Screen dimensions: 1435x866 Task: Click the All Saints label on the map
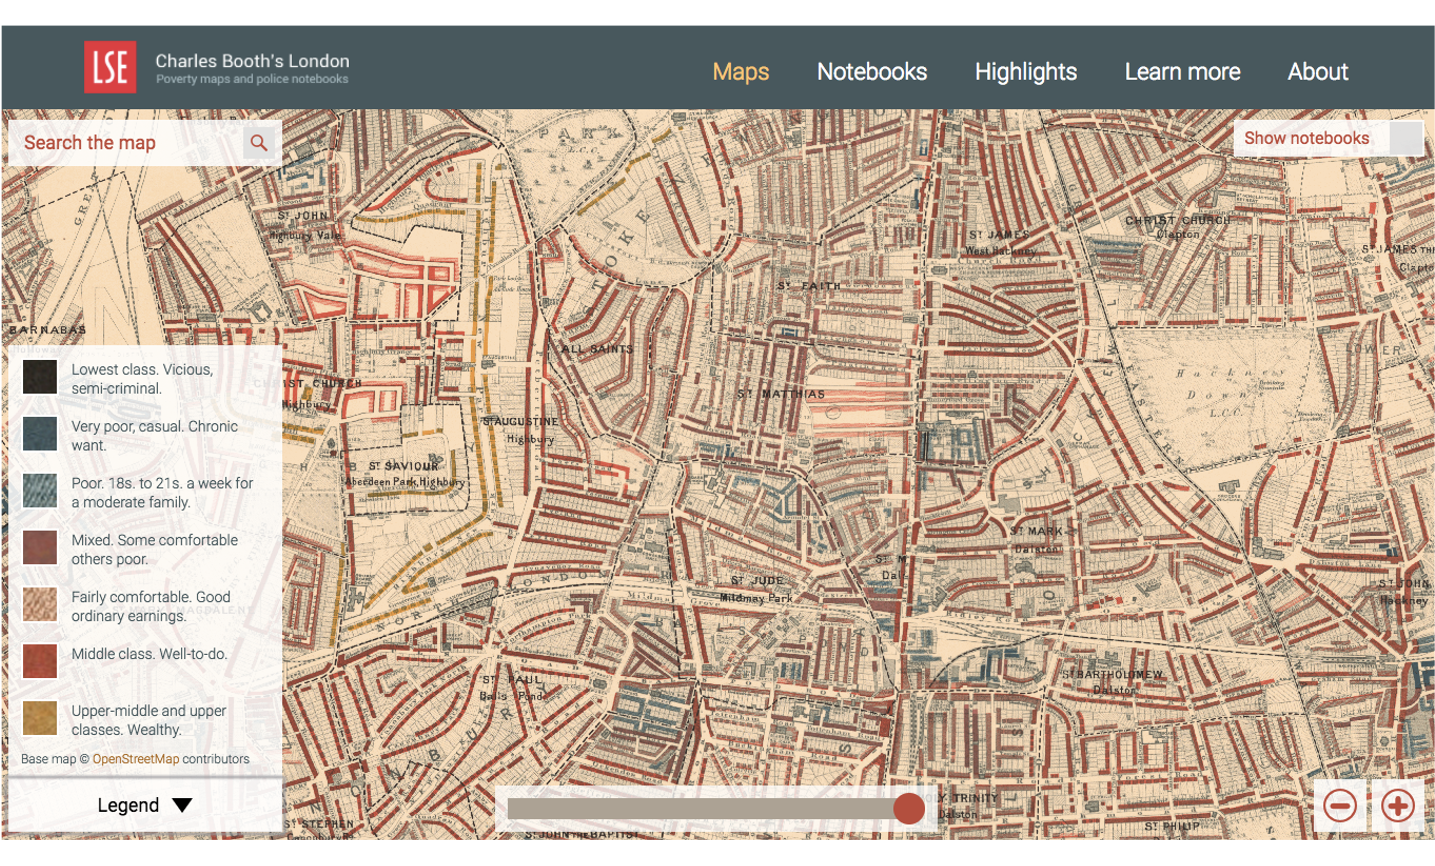tap(597, 349)
